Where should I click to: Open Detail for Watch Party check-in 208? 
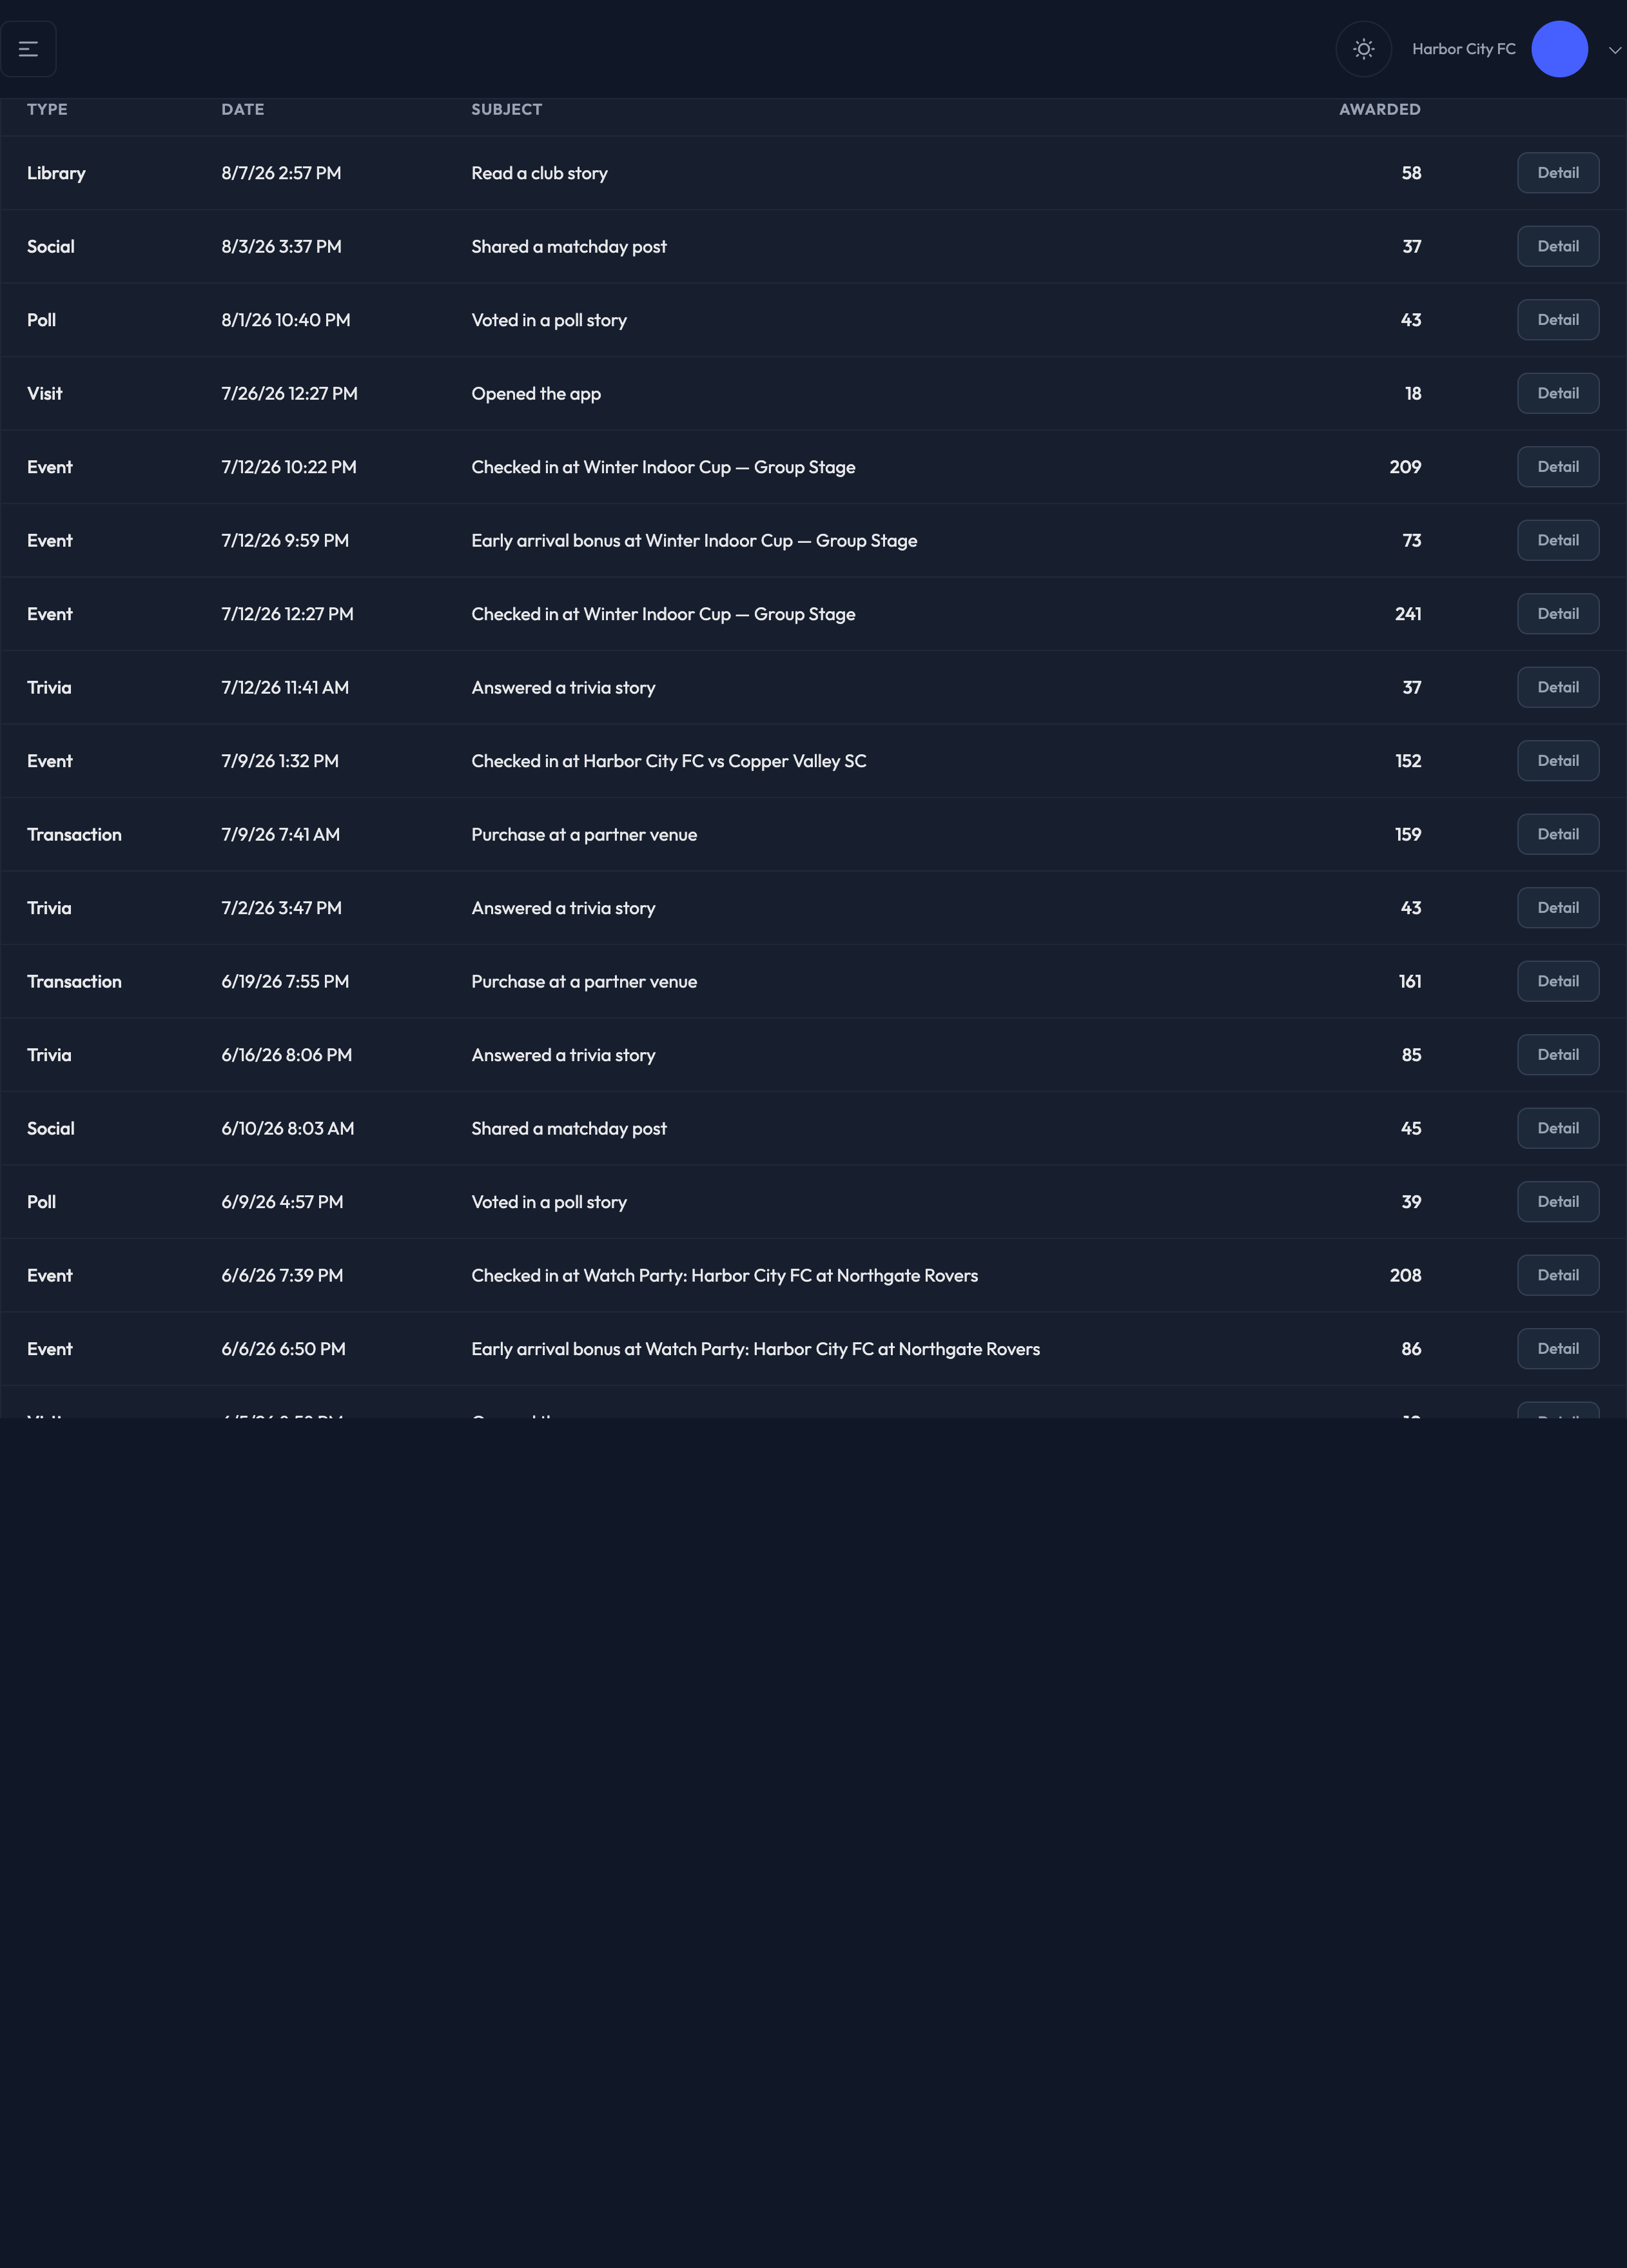(1557, 1275)
